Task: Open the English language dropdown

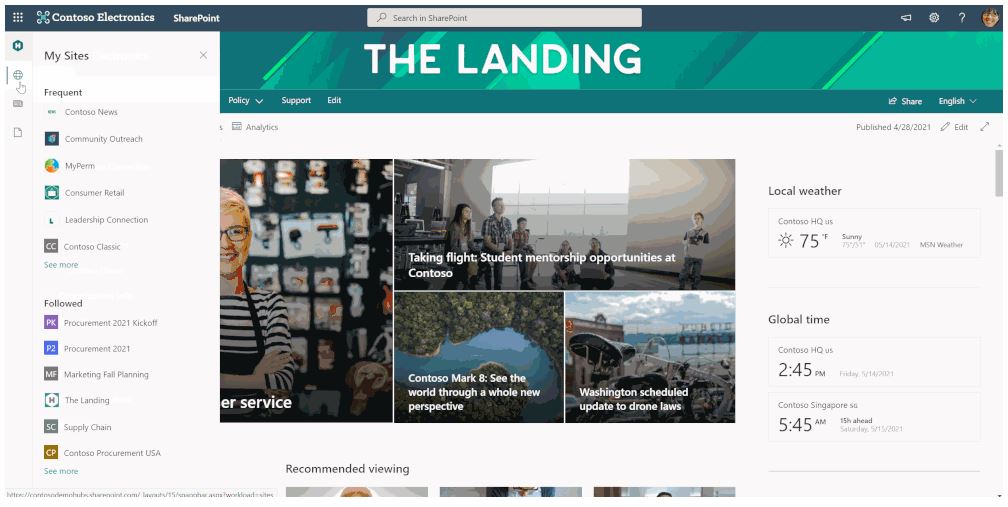Action: [957, 101]
